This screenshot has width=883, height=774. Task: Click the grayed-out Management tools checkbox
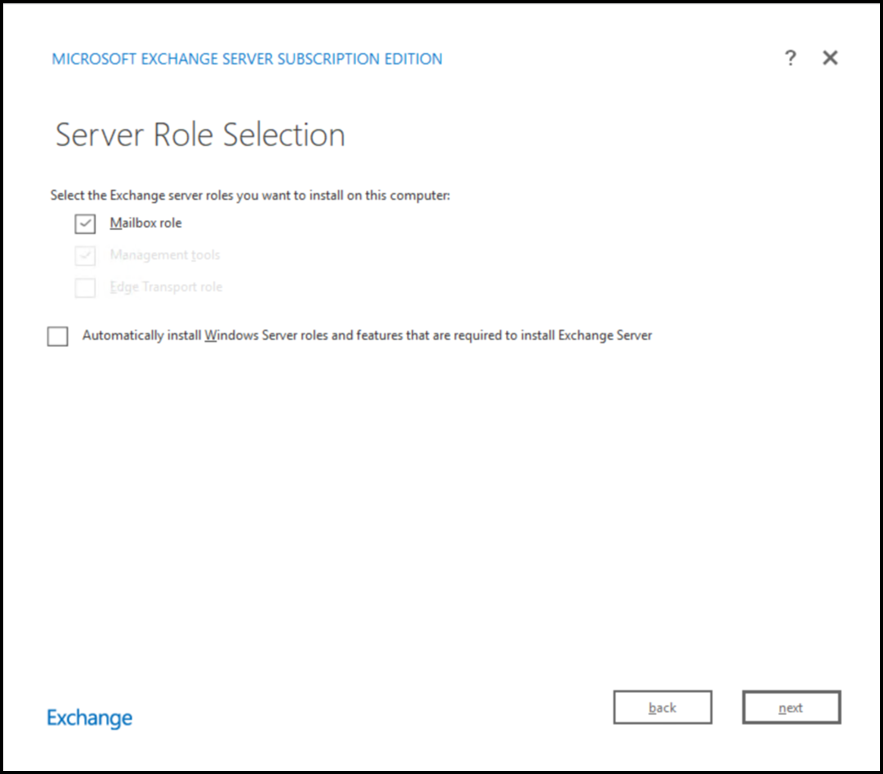[x=85, y=256]
